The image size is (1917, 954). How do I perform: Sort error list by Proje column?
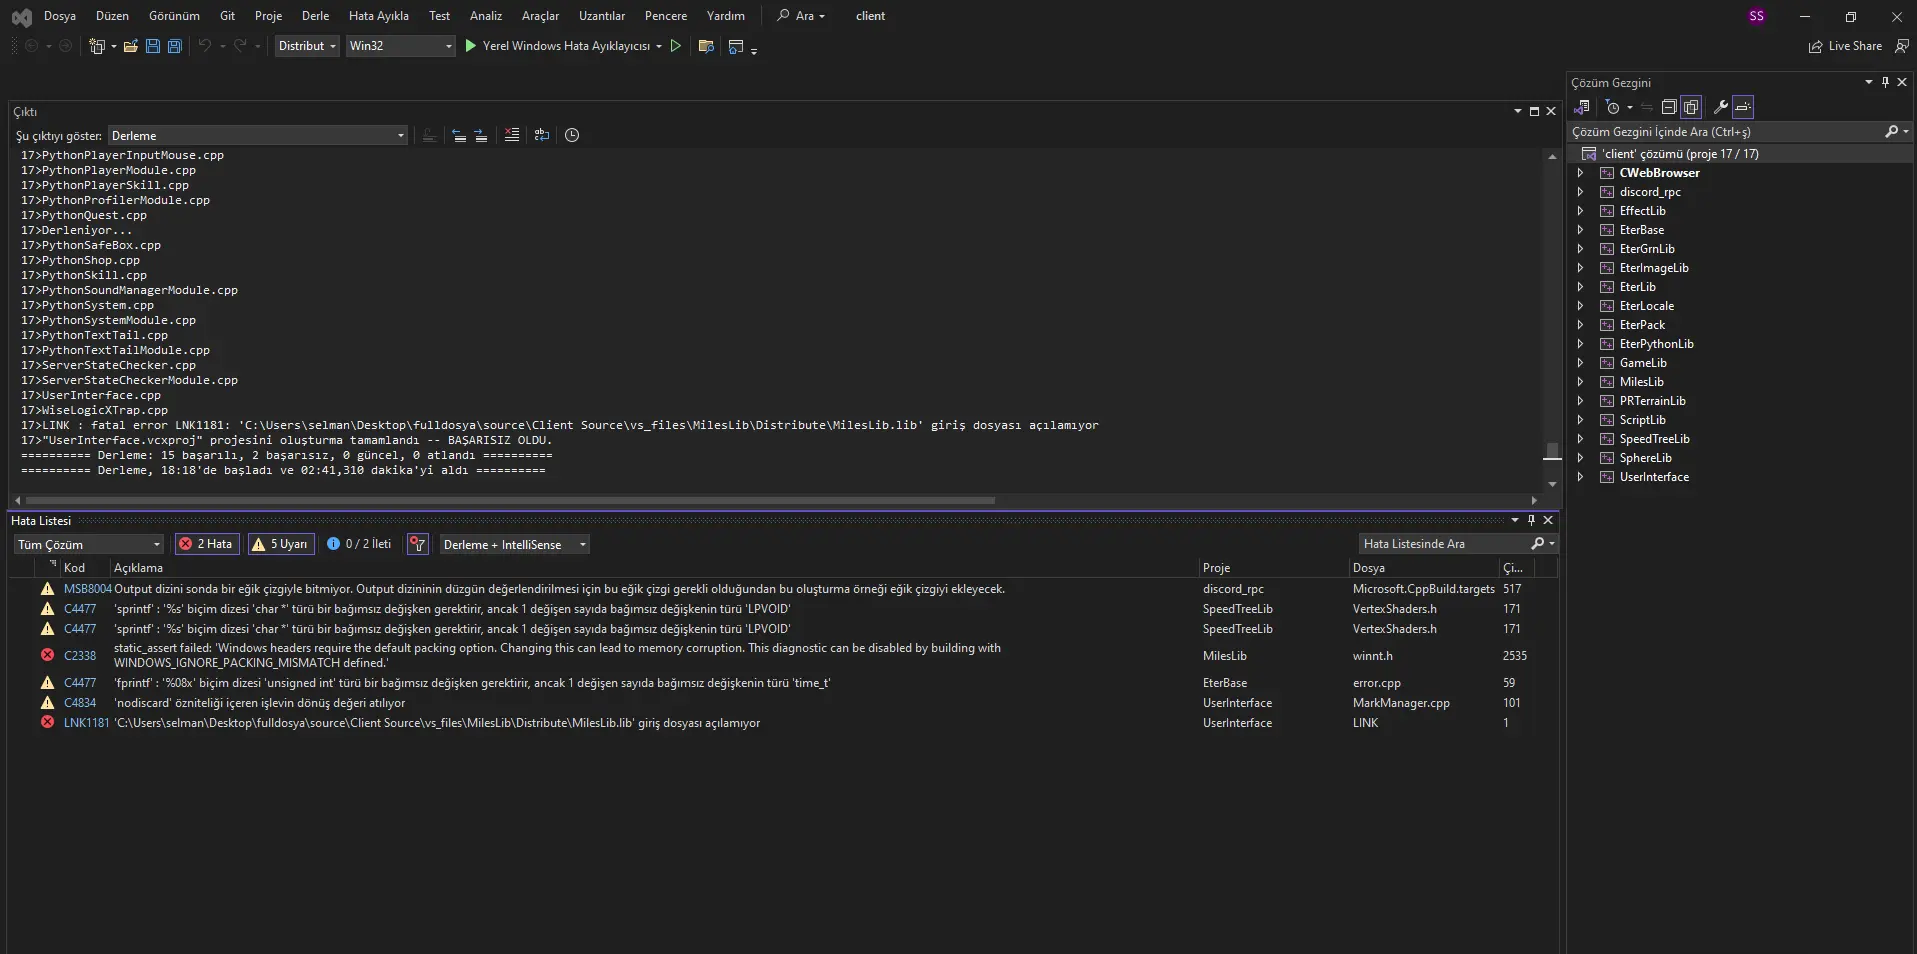click(1216, 568)
